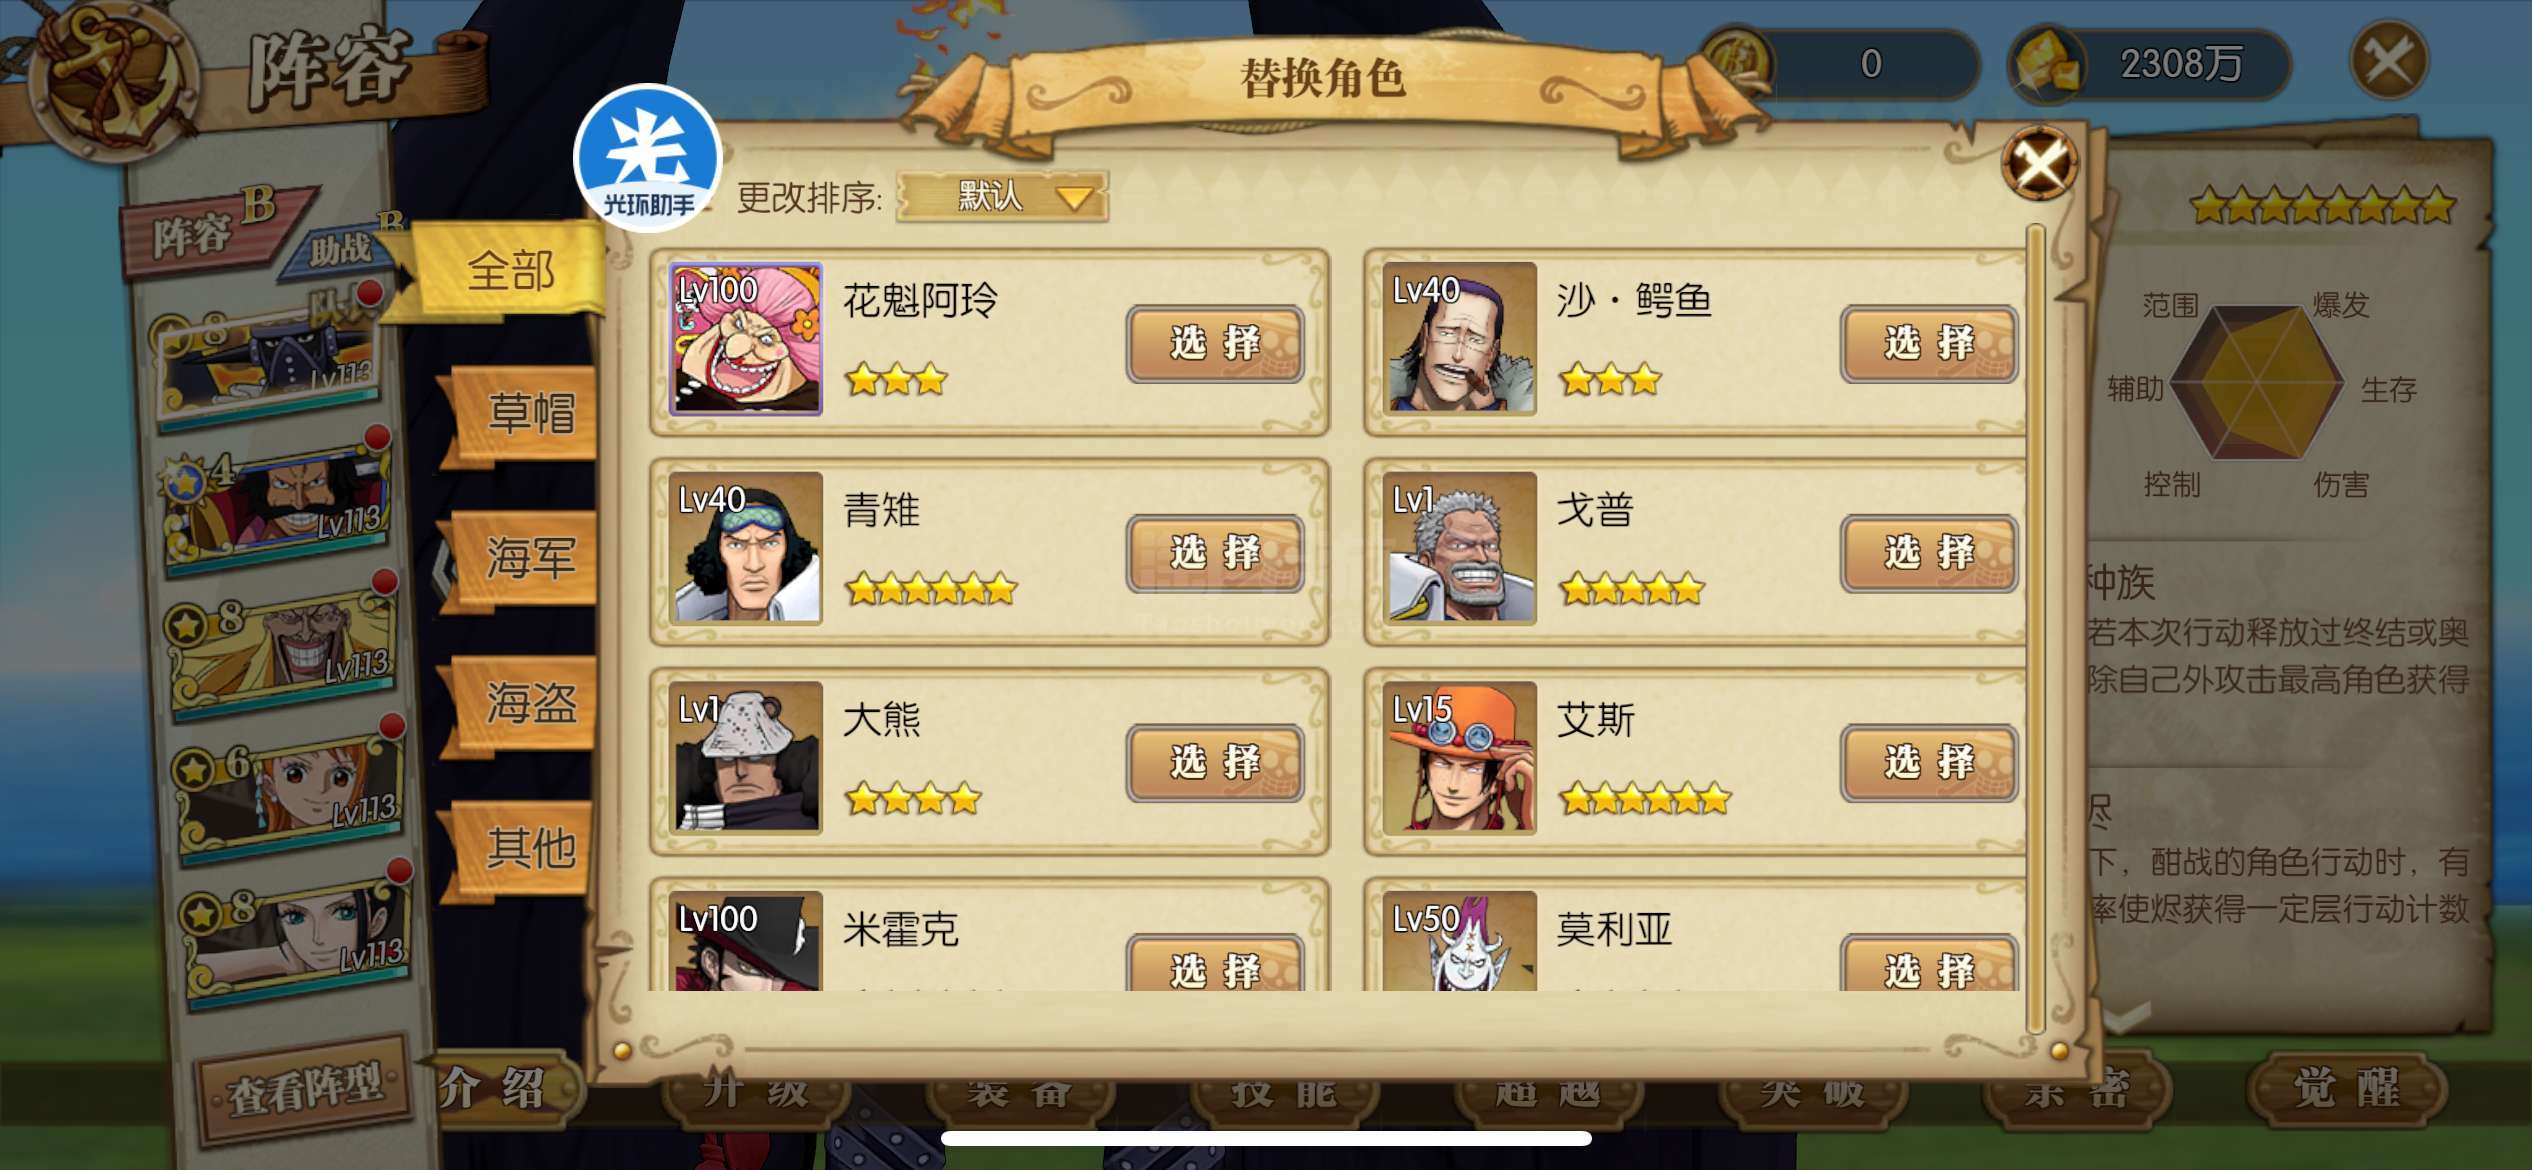Image resolution: width=2532 pixels, height=1170 pixels.
Task: Tap the 戈普 character portrait icon
Action: 1459,548
